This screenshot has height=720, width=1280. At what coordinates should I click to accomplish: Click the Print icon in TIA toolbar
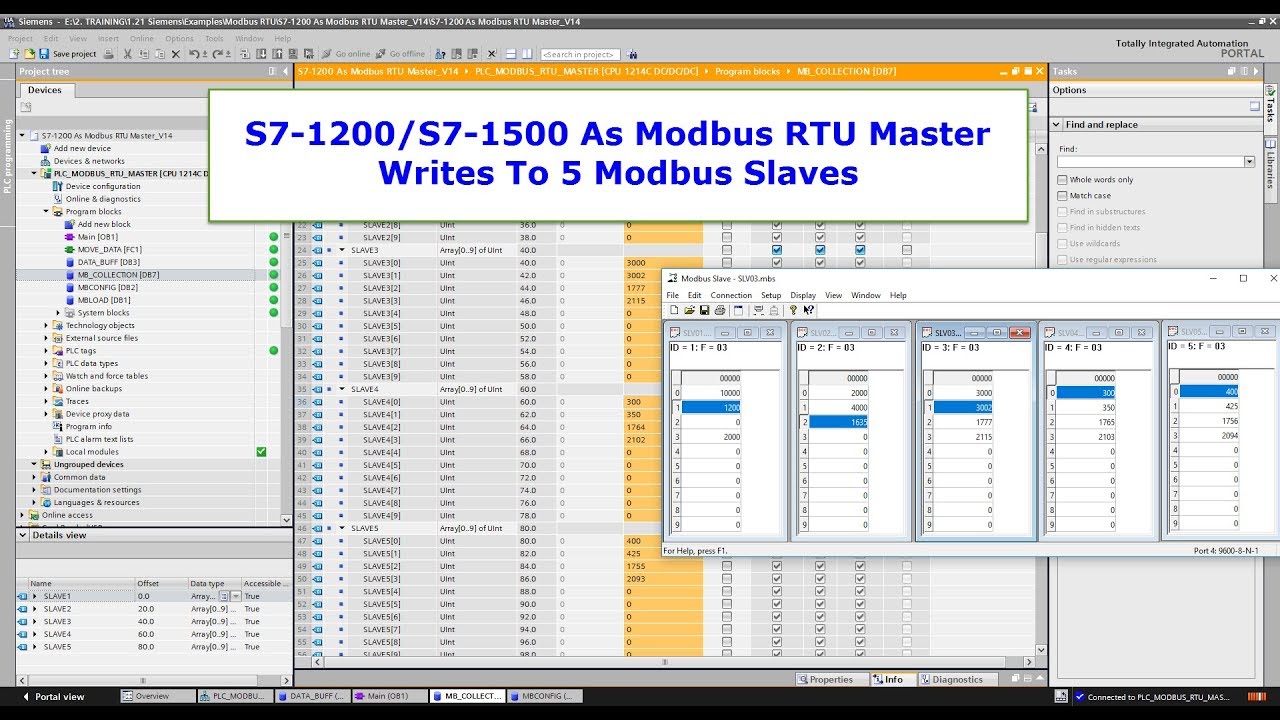tap(108, 54)
